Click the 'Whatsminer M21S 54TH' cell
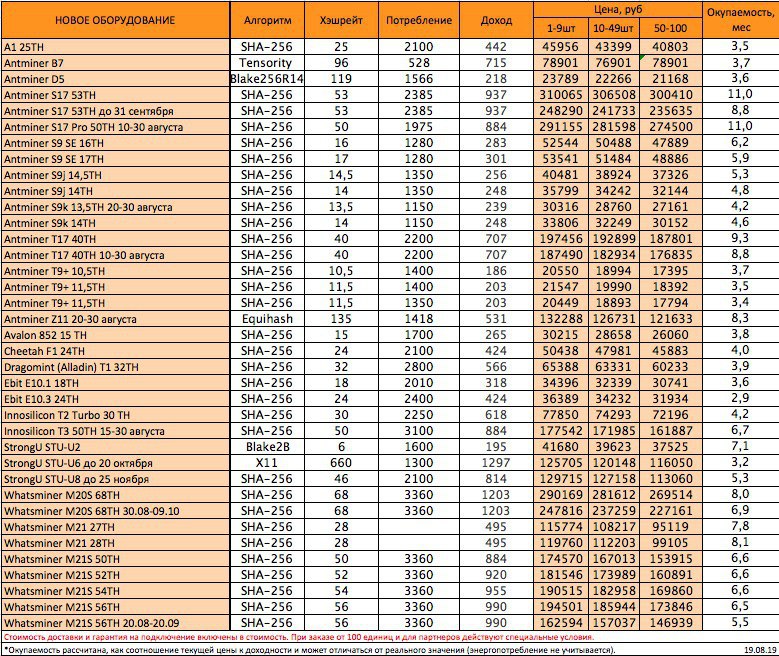This screenshot has width=779, height=656. [115, 591]
